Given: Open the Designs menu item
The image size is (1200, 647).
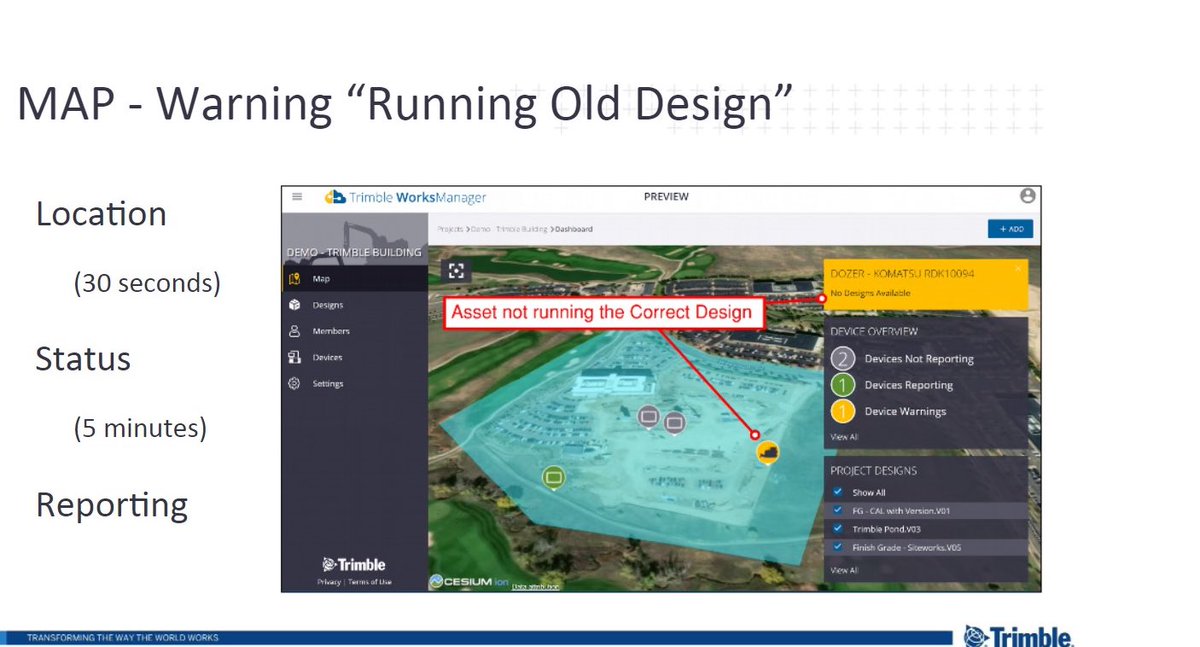Looking at the screenshot, I should pyautogui.click(x=355, y=305).
